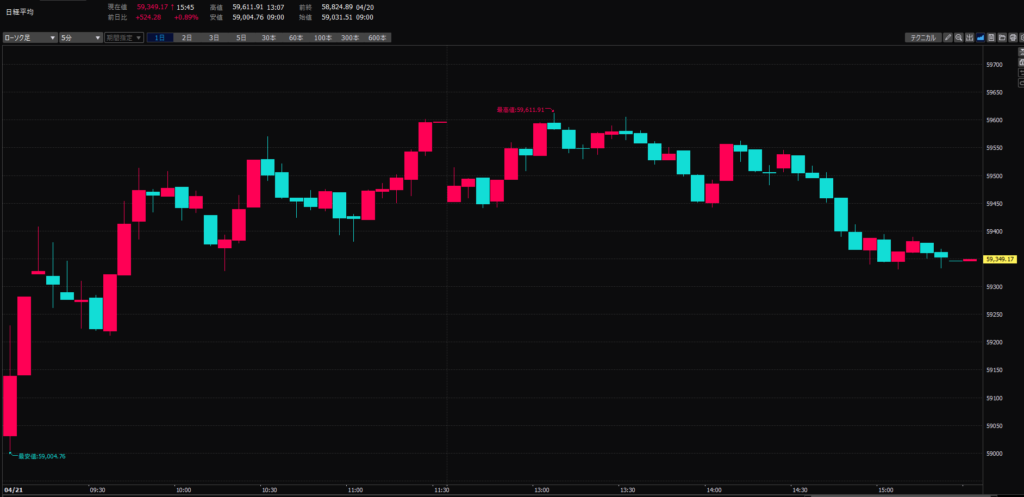The height and width of the screenshot is (497, 1024).
Task: Click the 出 icon in chart toolbar
Action: (970, 37)
